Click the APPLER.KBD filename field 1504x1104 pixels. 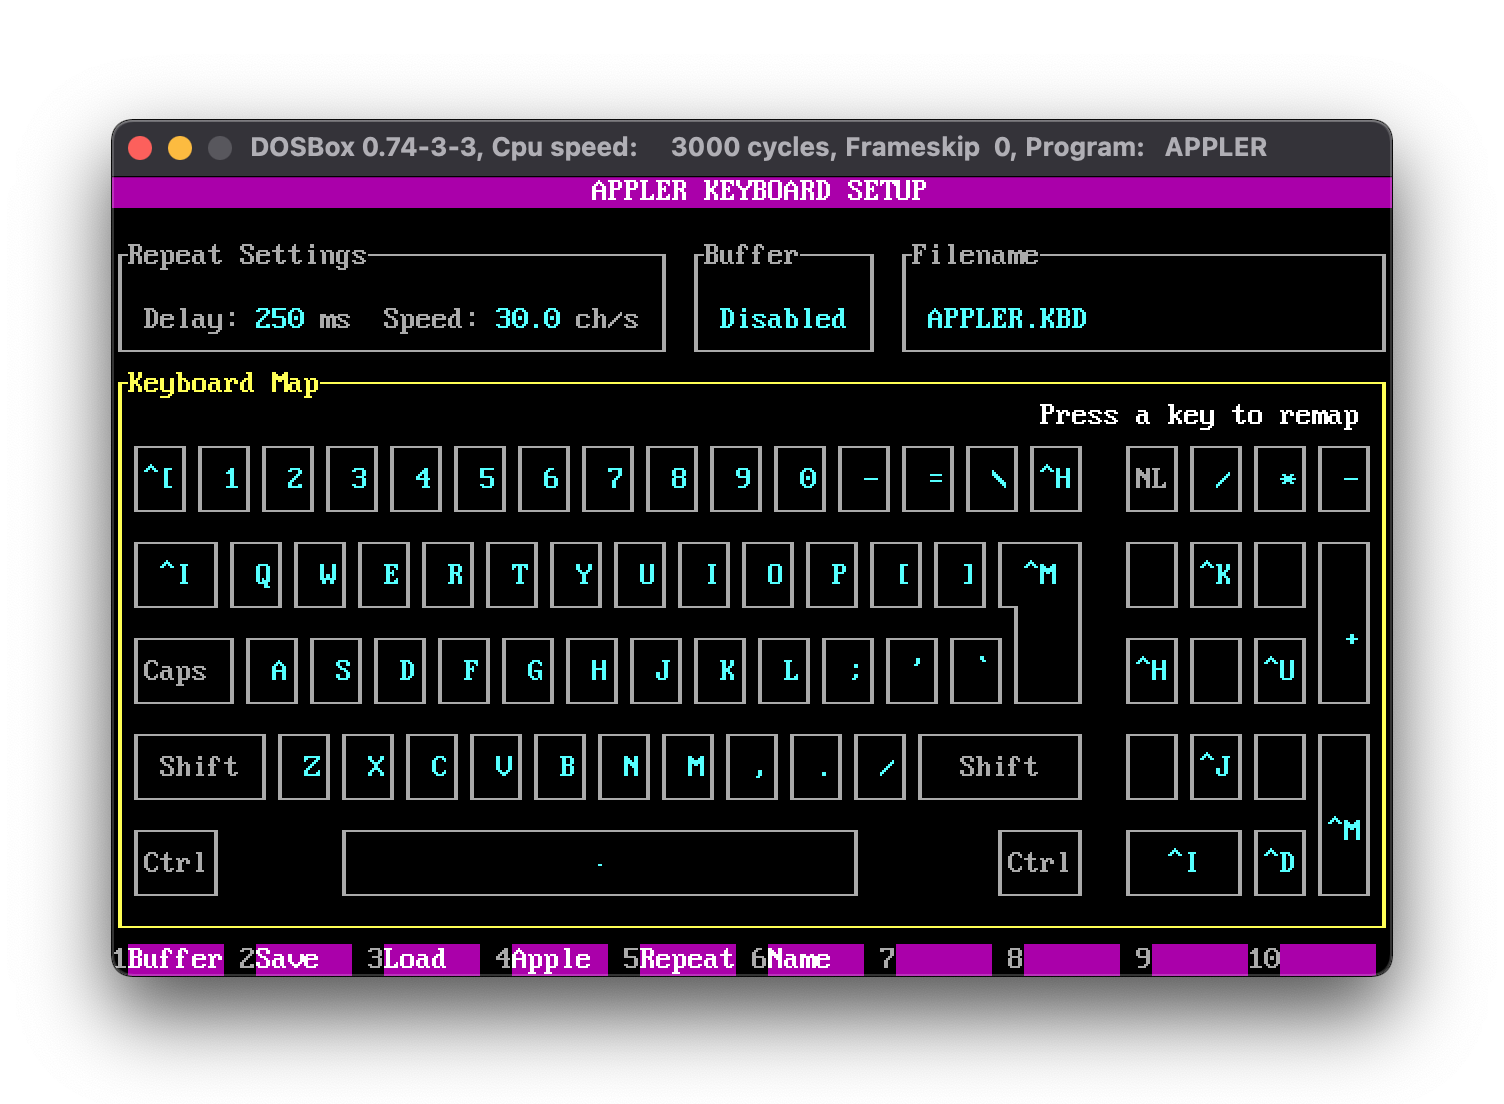1007,319
